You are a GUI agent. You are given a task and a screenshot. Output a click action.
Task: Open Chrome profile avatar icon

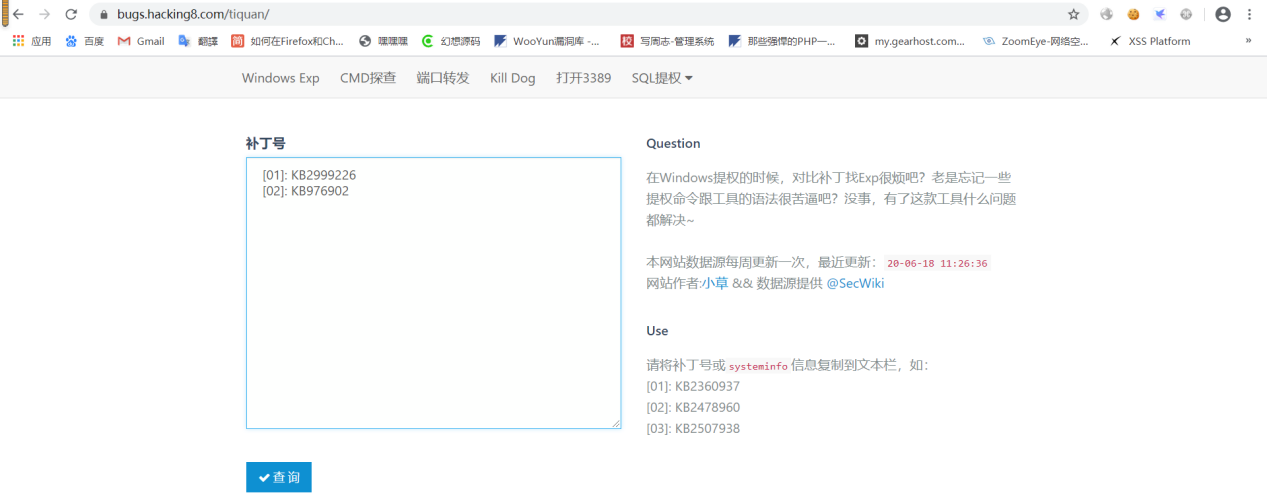click(x=1222, y=14)
